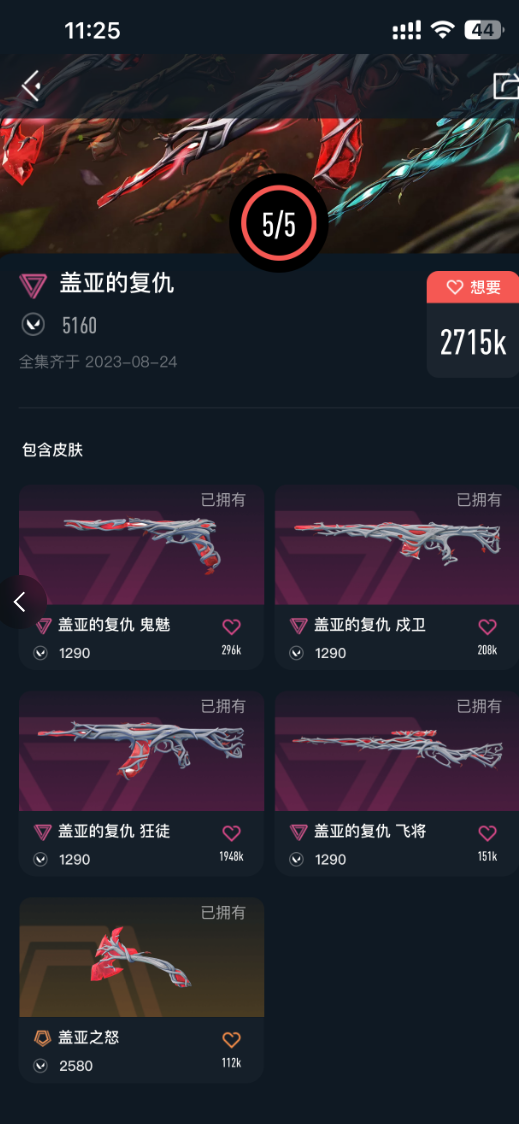
Task: Toggle the 想要 wishlist button for the bundle
Action: (473, 287)
